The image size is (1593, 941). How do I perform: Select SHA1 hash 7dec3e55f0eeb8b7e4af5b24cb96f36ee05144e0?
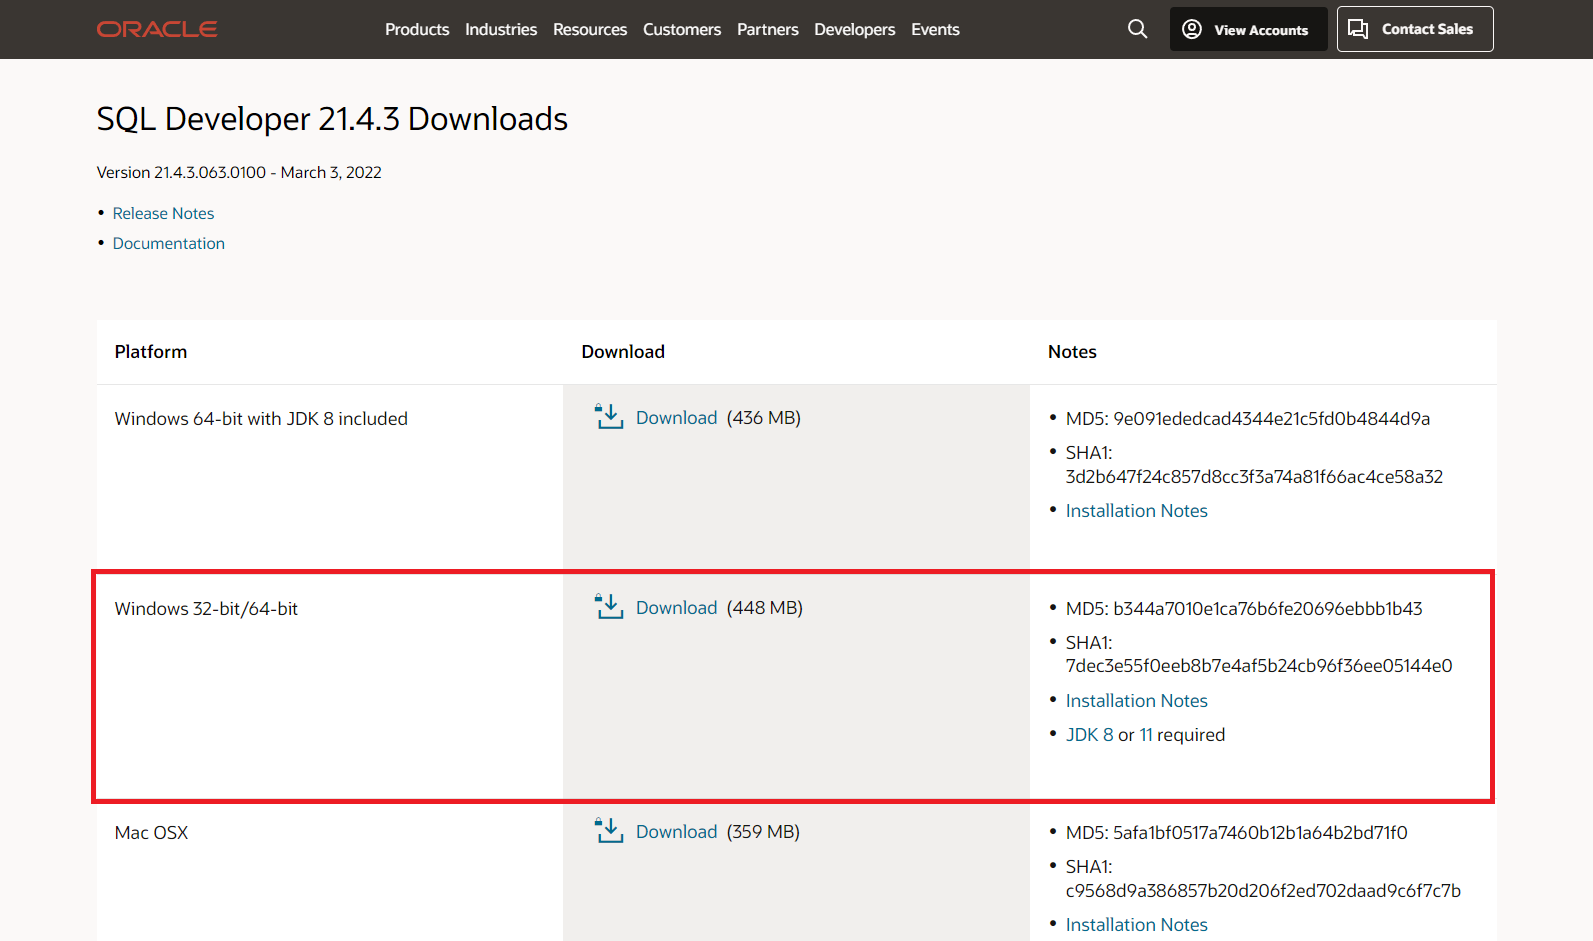click(x=1259, y=665)
